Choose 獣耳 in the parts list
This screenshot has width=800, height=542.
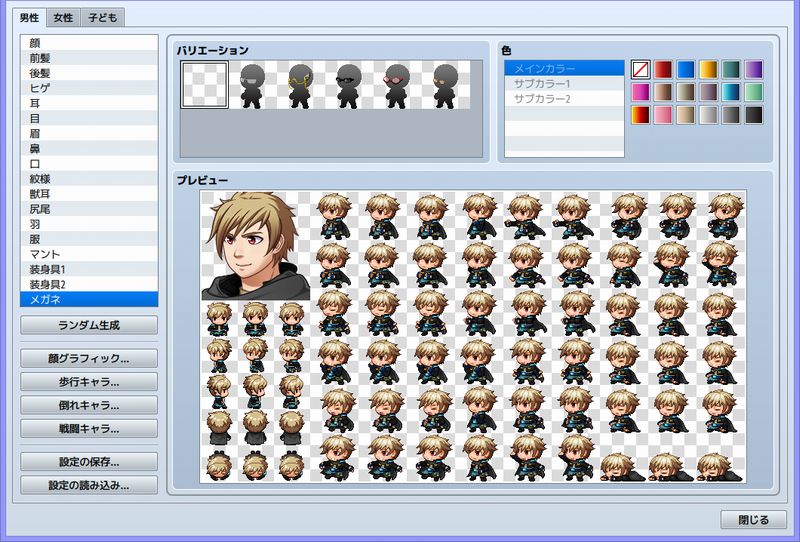pos(89,193)
